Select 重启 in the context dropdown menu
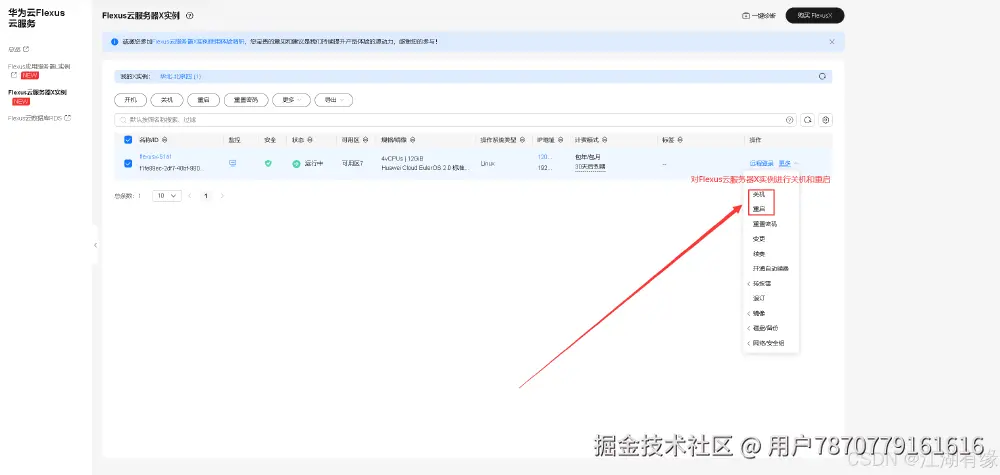This screenshot has height=475, width=1000. tap(758, 209)
